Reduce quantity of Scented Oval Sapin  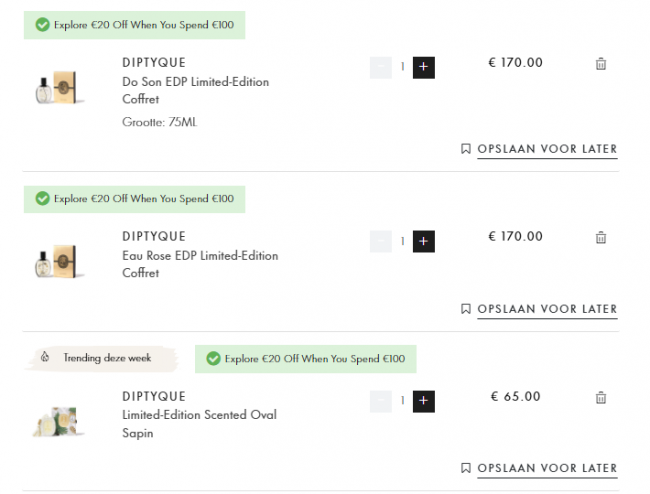pos(381,401)
